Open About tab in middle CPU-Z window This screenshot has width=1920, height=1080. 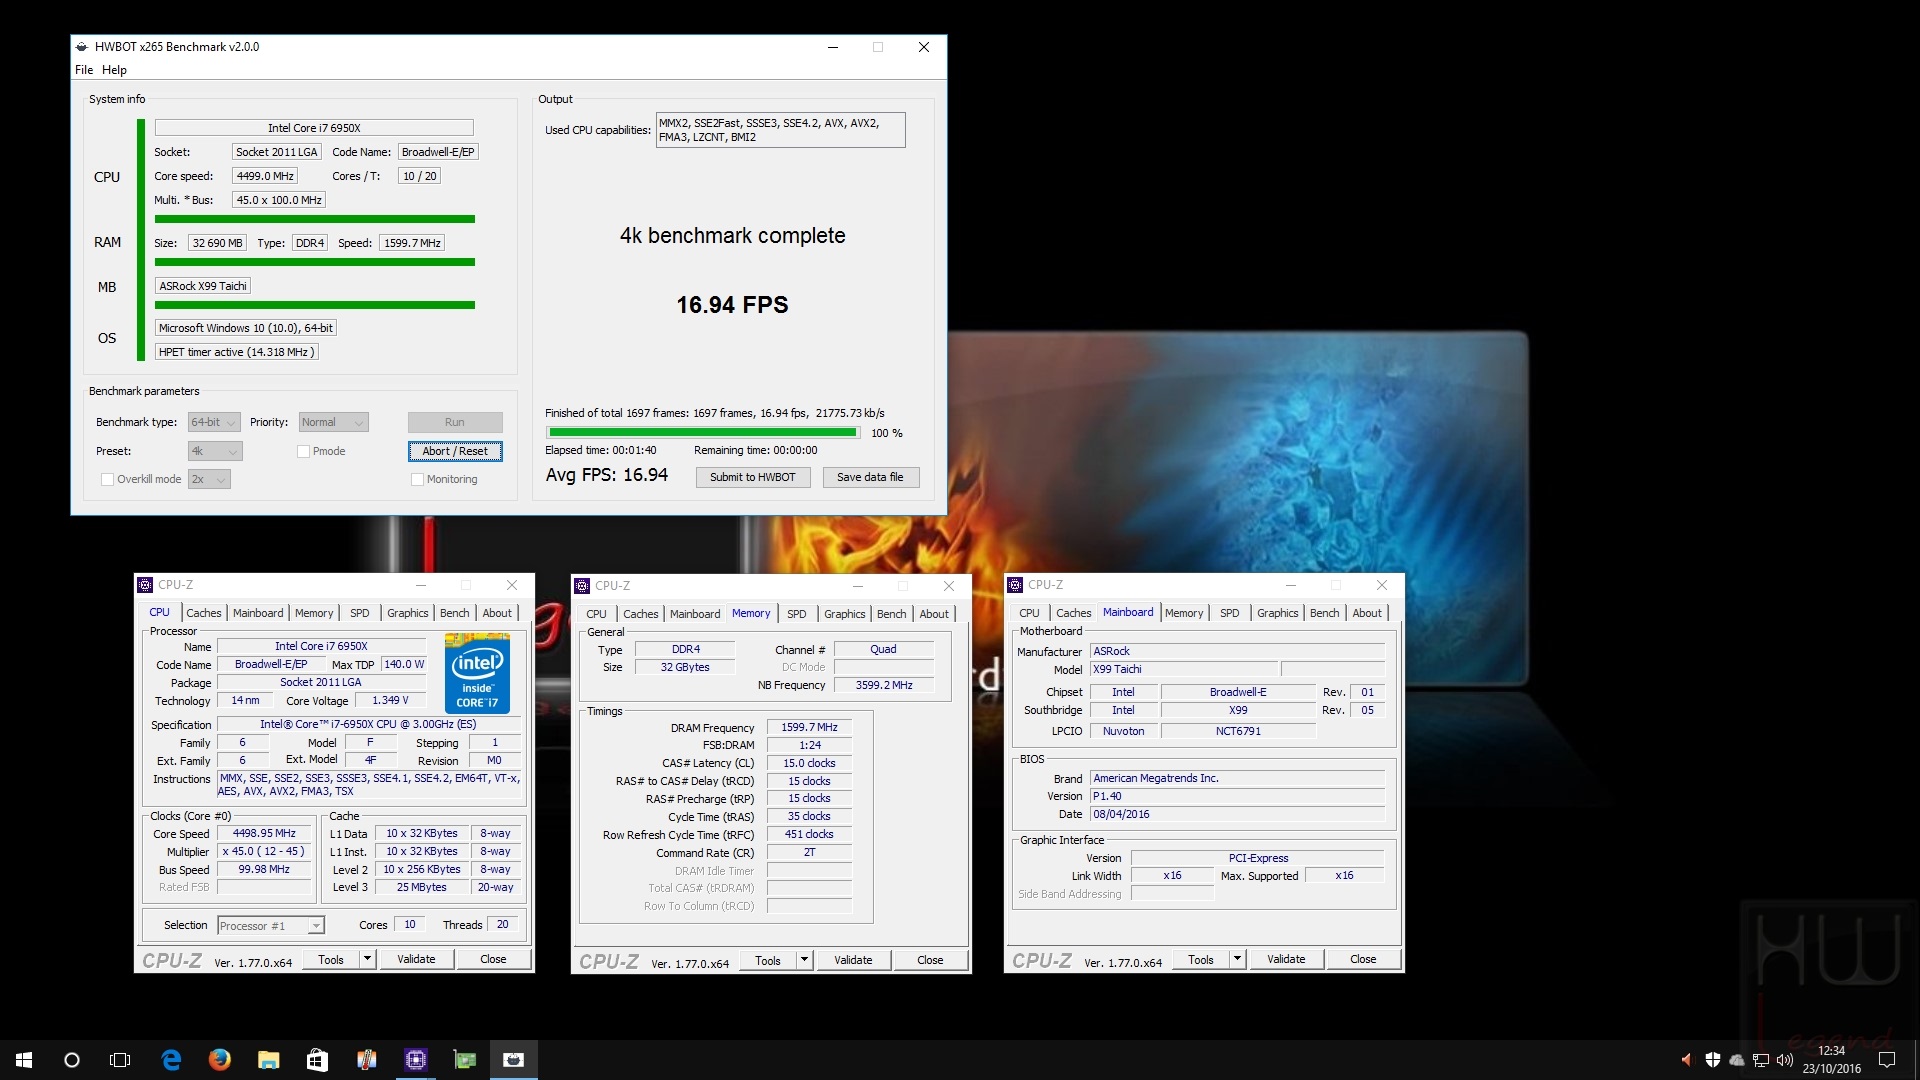pos(934,614)
